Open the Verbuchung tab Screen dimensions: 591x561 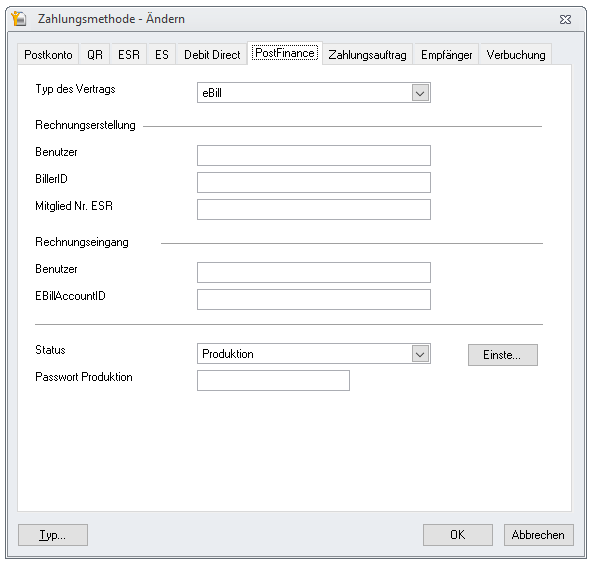tap(516, 55)
